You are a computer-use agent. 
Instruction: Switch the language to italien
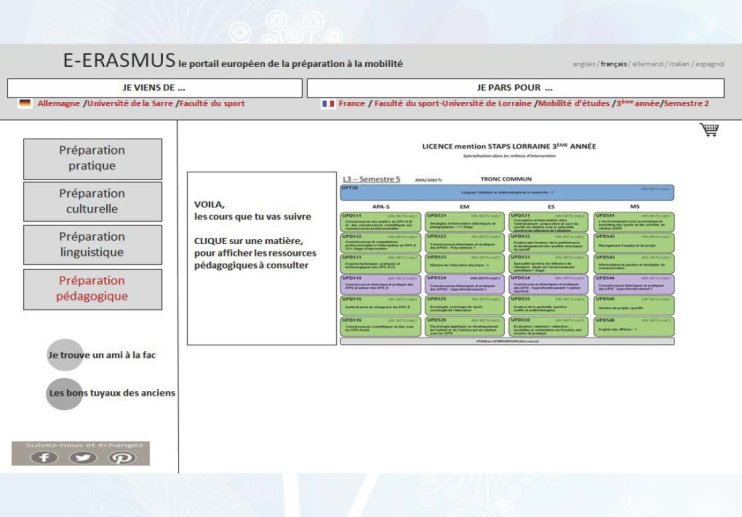click(679, 64)
